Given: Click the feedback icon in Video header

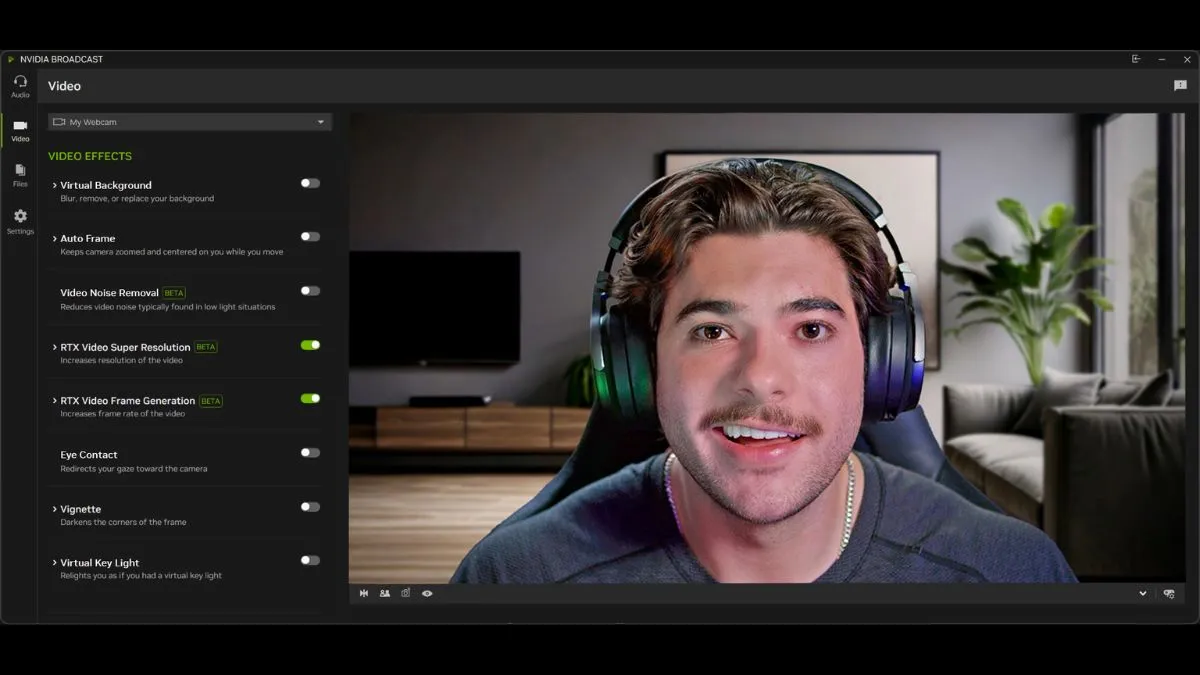Looking at the screenshot, I should point(1180,86).
